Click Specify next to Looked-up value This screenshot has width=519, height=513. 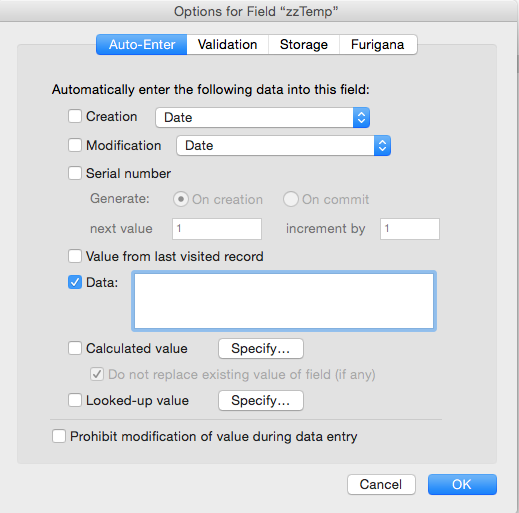pyautogui.click(x=261, y=400)
